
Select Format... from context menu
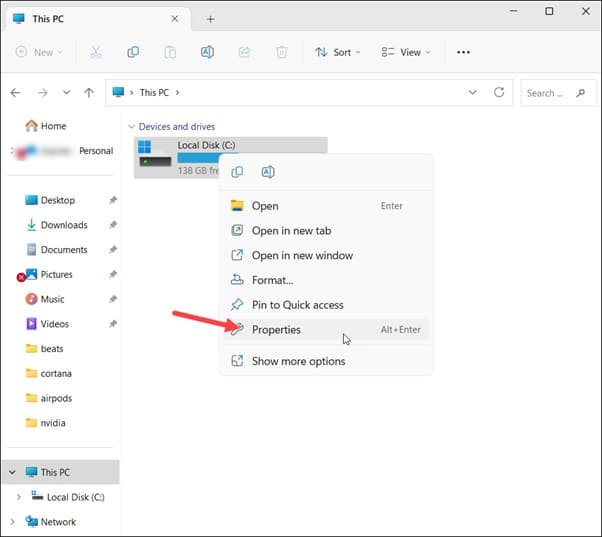(x=326, y=280)
